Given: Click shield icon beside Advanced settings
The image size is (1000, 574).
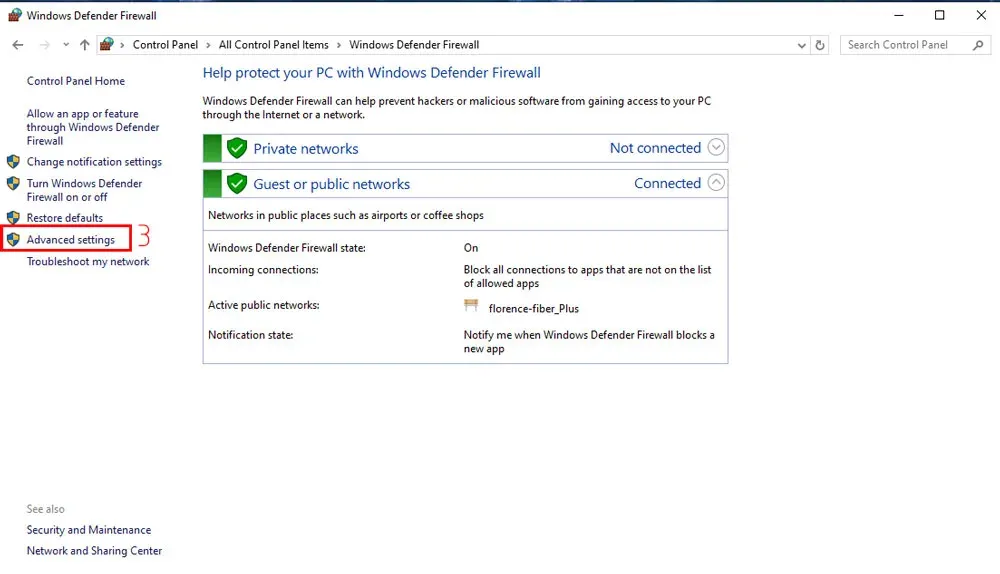Looking at the screenshot, I should point(13,239).
